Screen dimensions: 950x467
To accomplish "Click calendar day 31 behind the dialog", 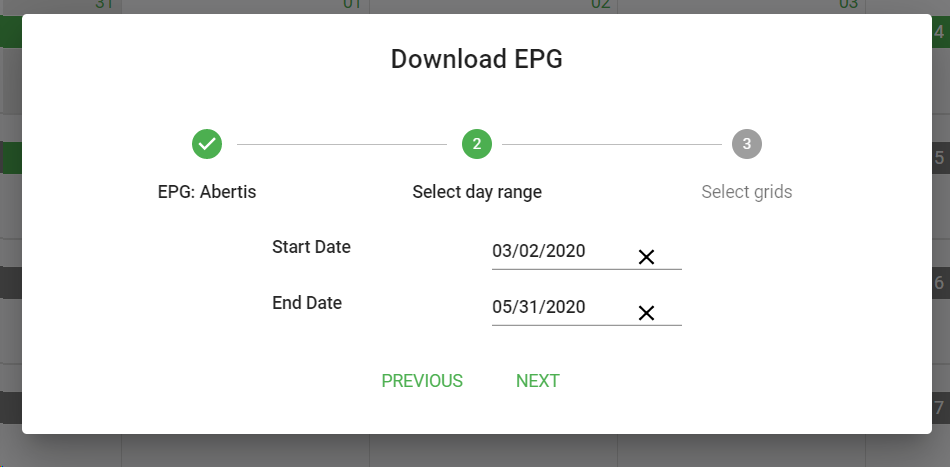I will [104, 5].
